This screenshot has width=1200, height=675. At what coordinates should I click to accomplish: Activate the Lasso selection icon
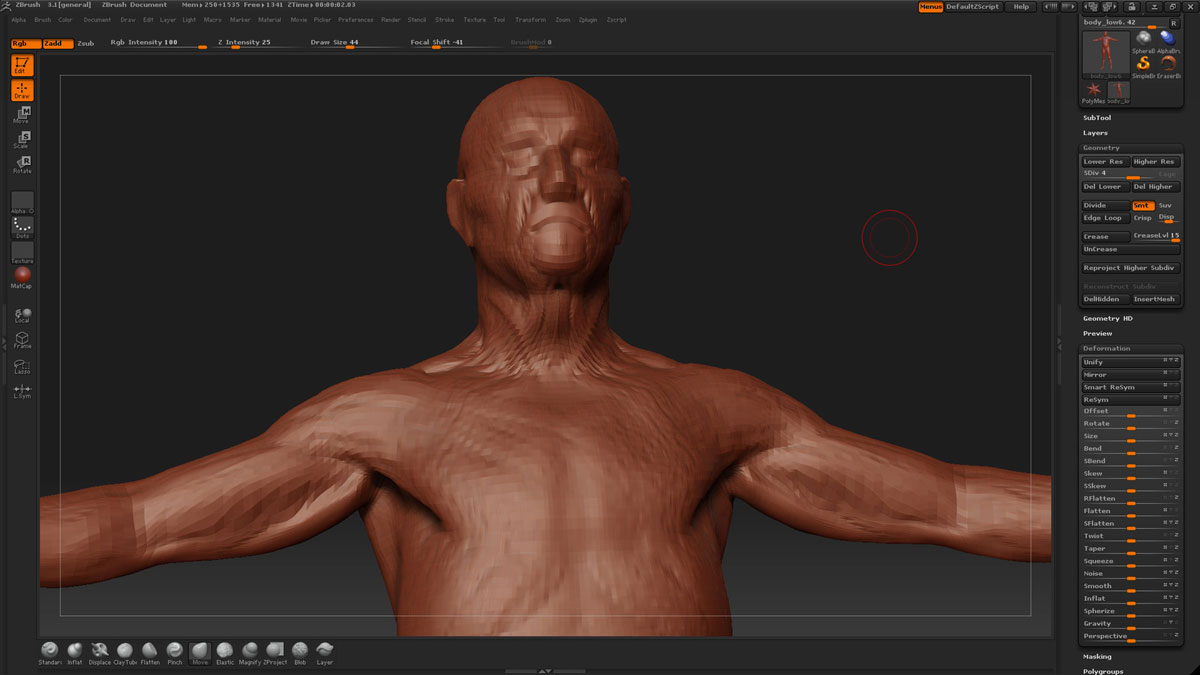click(22, 365)
